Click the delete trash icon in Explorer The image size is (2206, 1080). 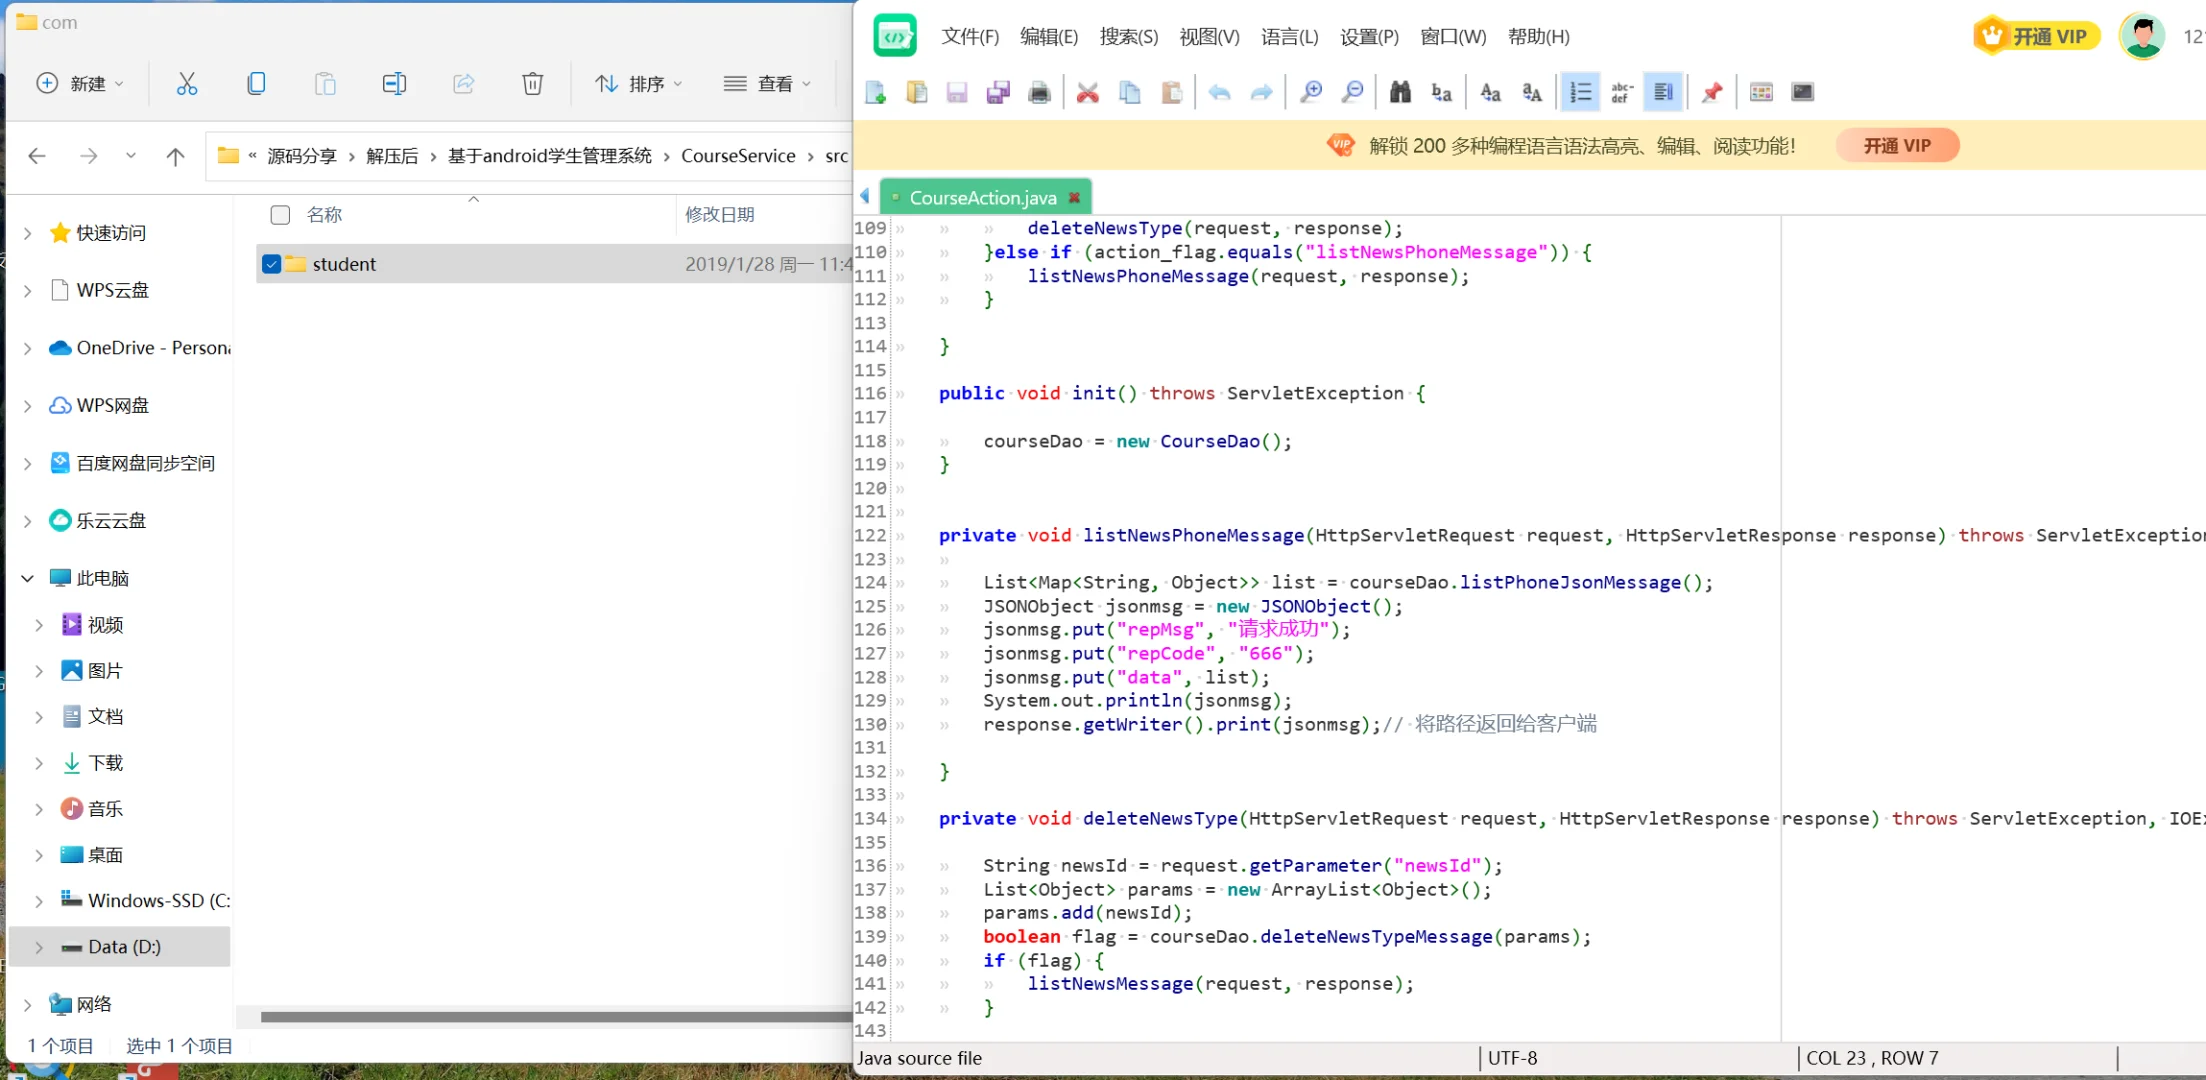(x=532, y=84)
